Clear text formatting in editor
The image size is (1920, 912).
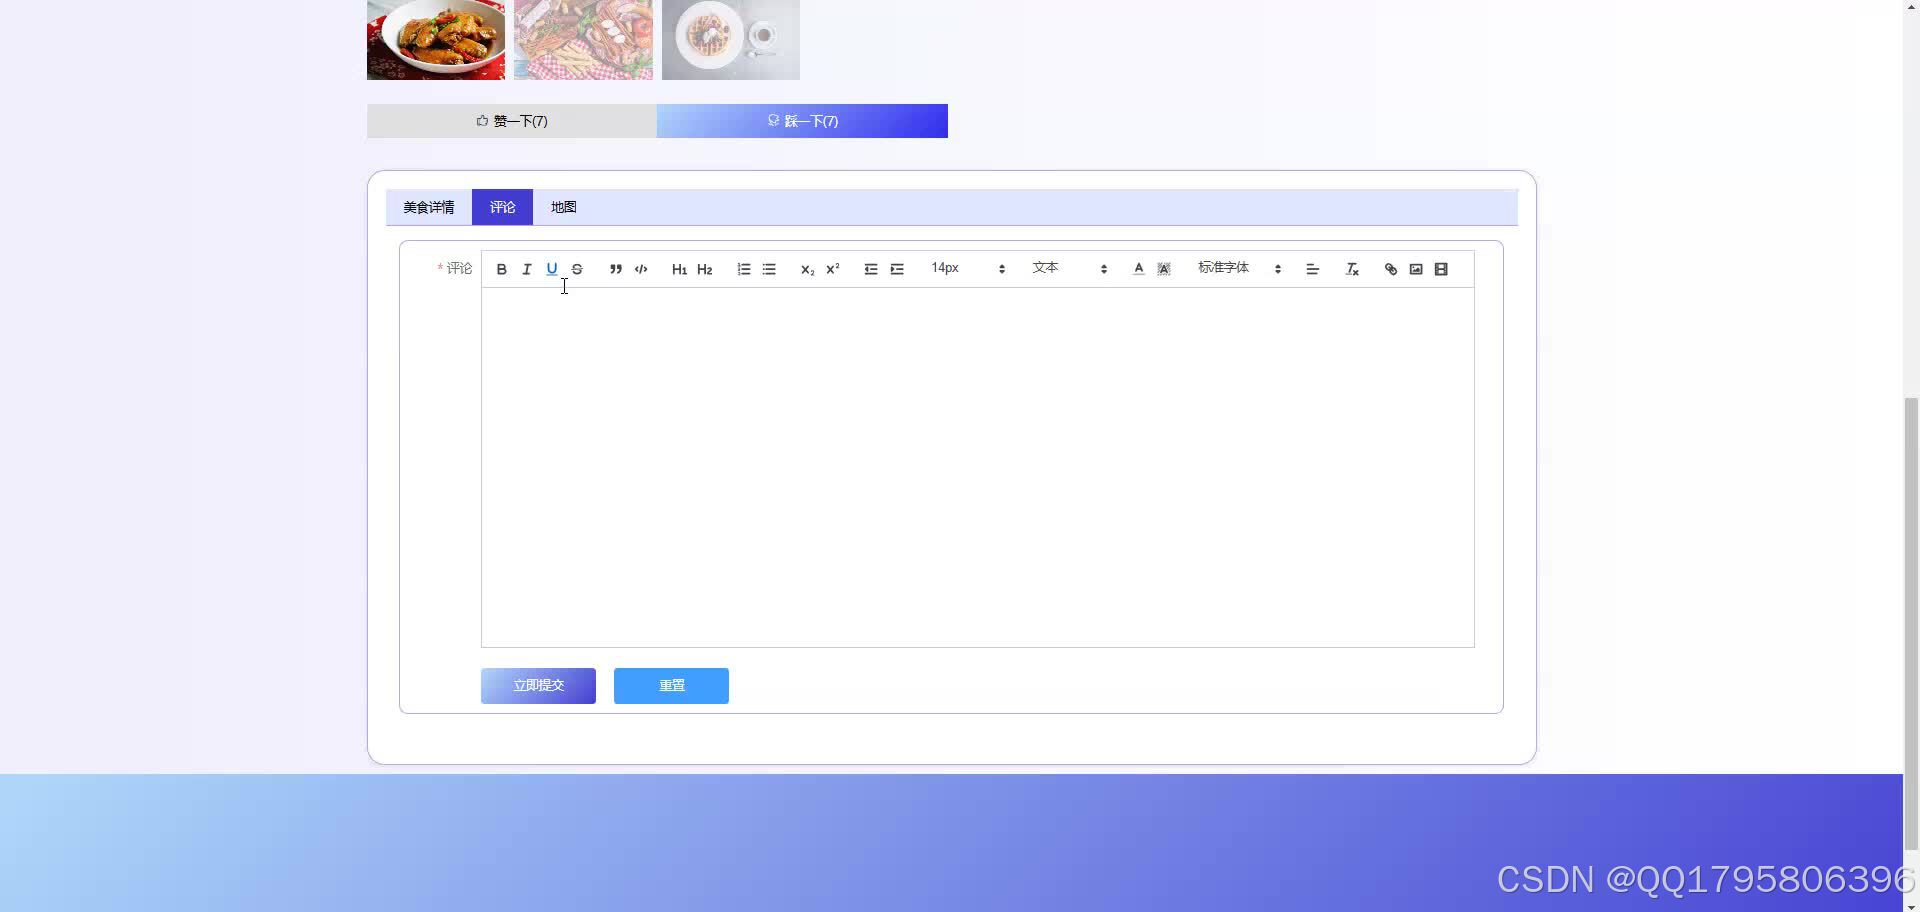tap(1352, 269)
